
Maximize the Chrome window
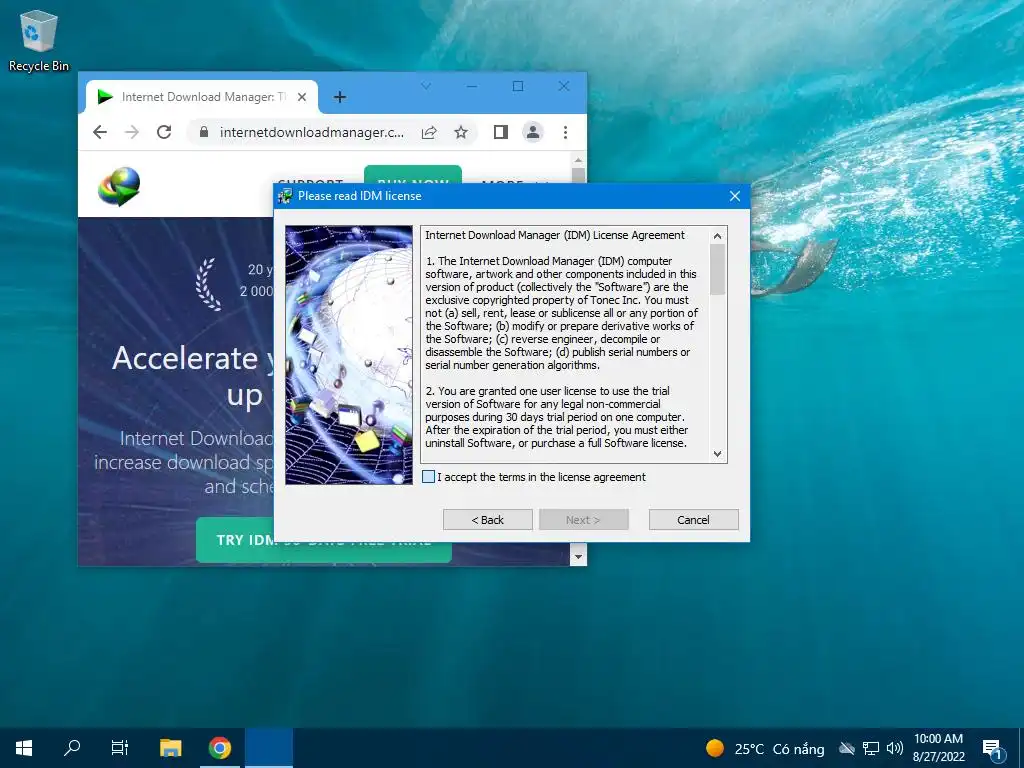[x=518, y=86]
